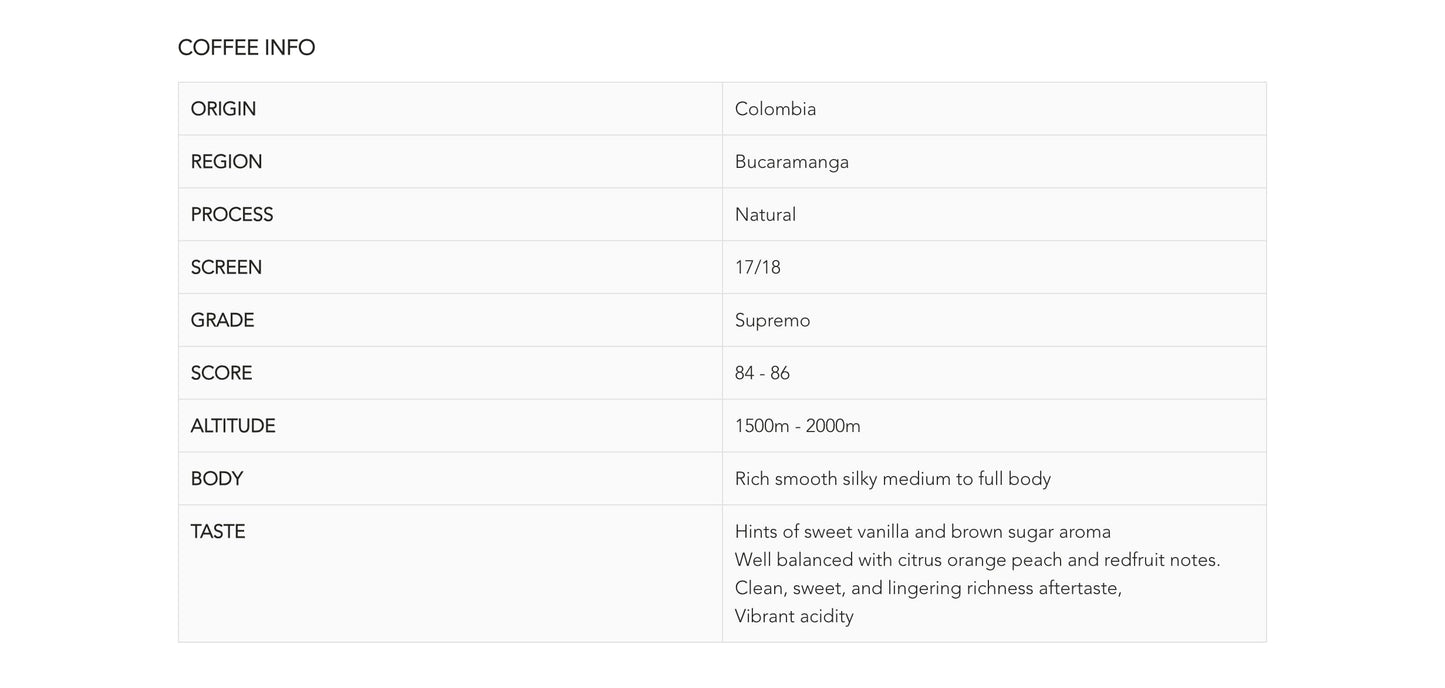Click the REGION row label

coord(226,162)
